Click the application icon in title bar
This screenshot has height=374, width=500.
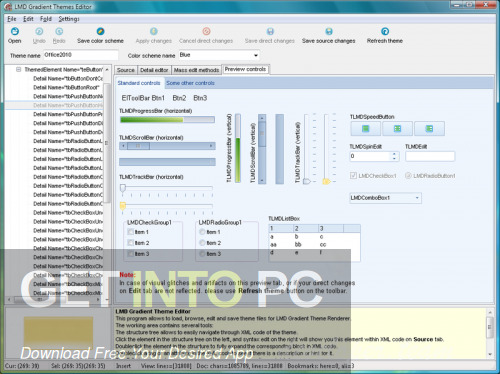8,6
